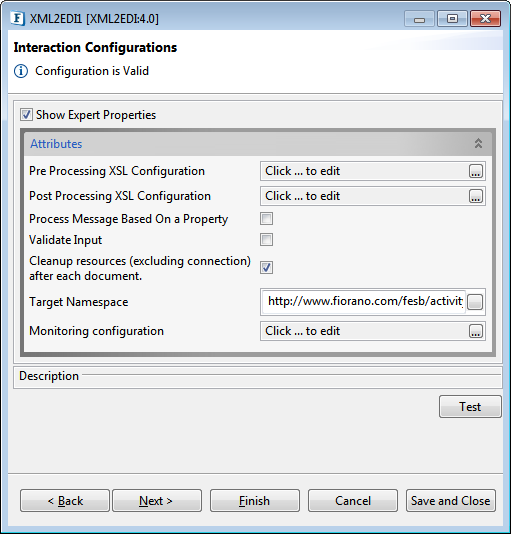Collapse the Attributes section with double chevron

[x=478, y=143]
